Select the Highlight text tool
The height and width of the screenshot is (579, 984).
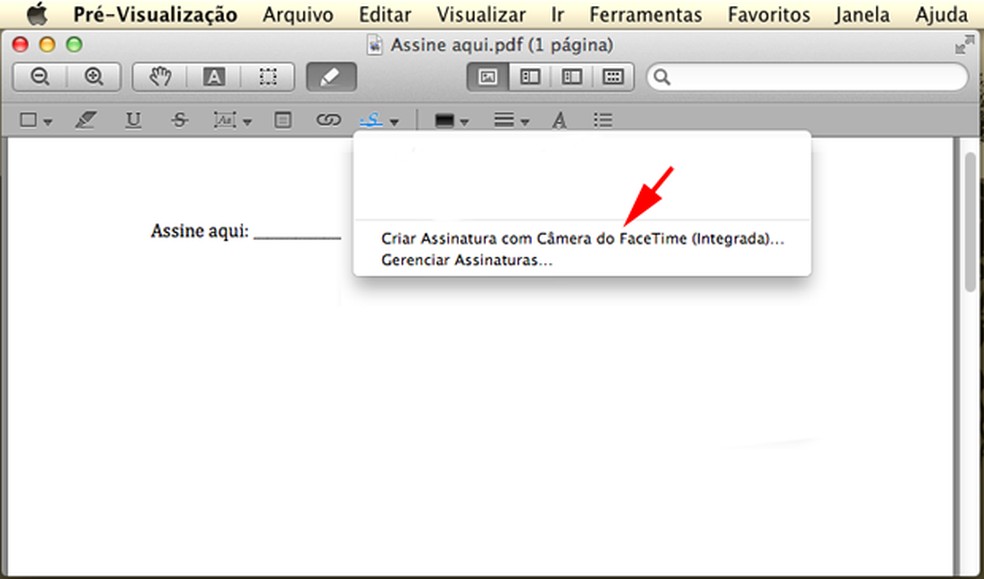85,120
